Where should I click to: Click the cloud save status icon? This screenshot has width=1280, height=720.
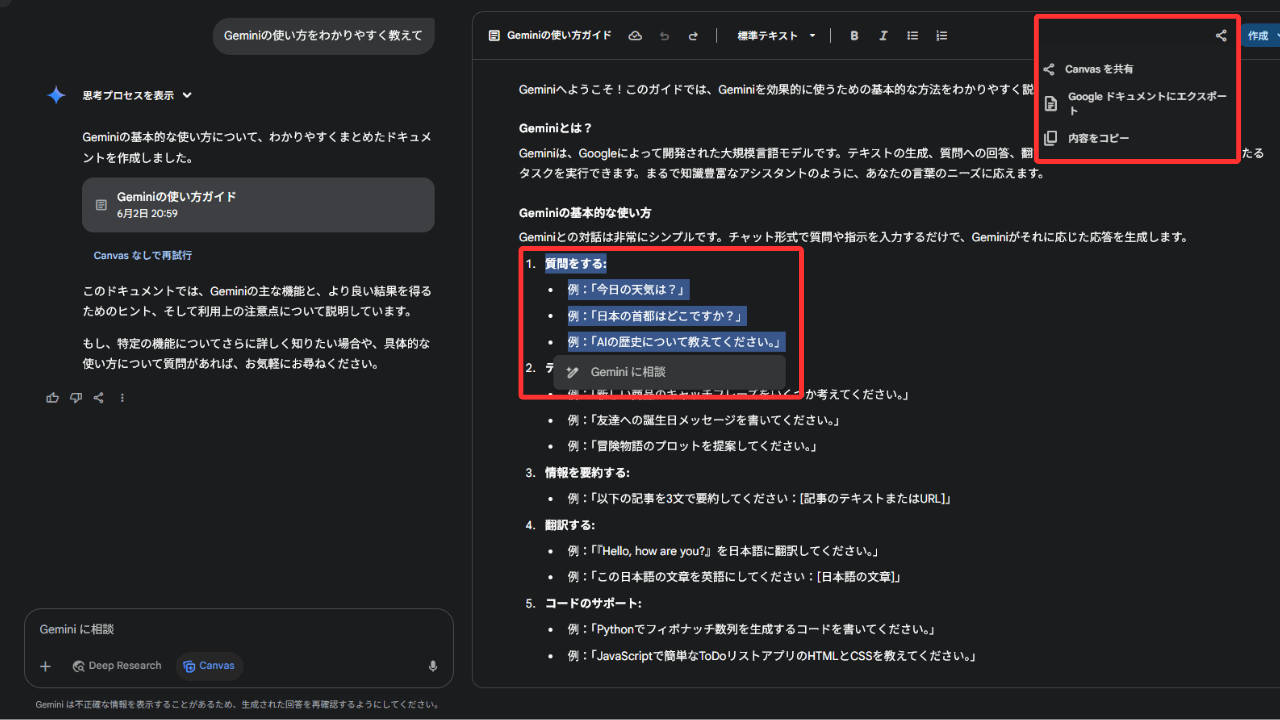(x=635, y=36)
